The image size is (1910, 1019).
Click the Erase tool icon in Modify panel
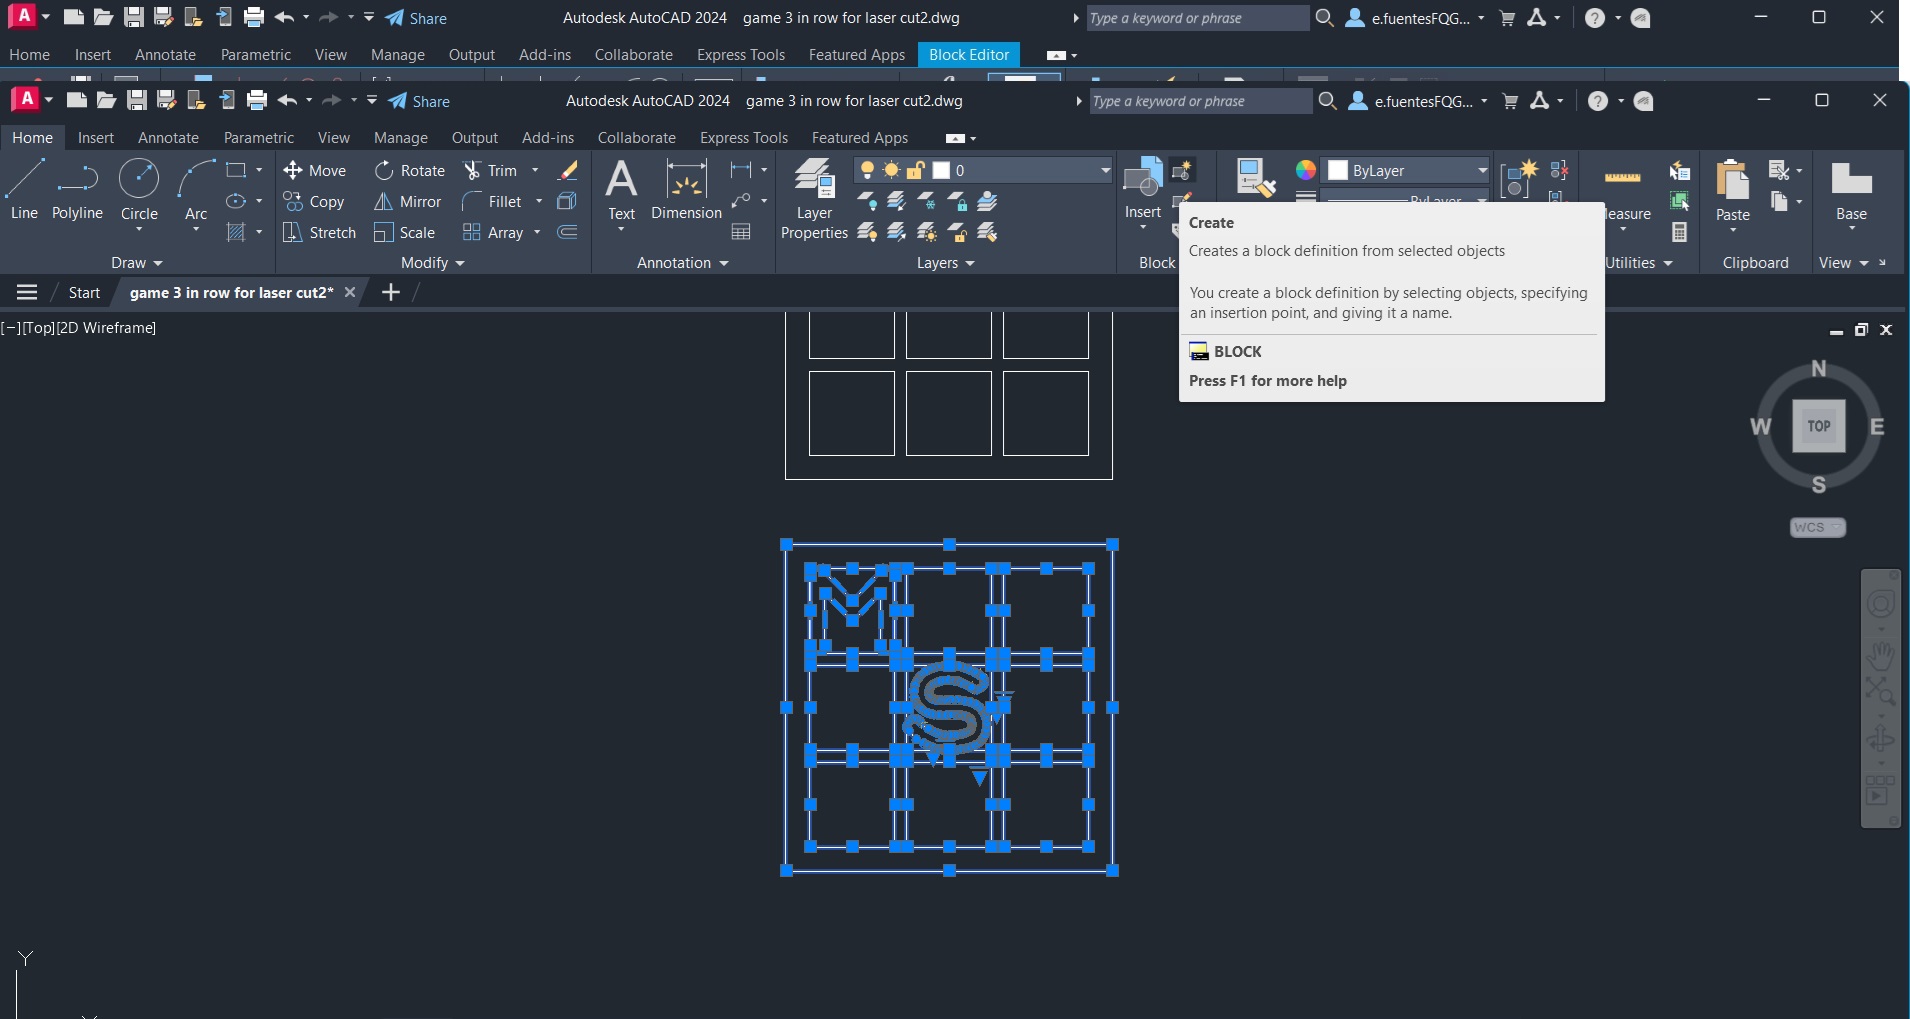(567, 170)
